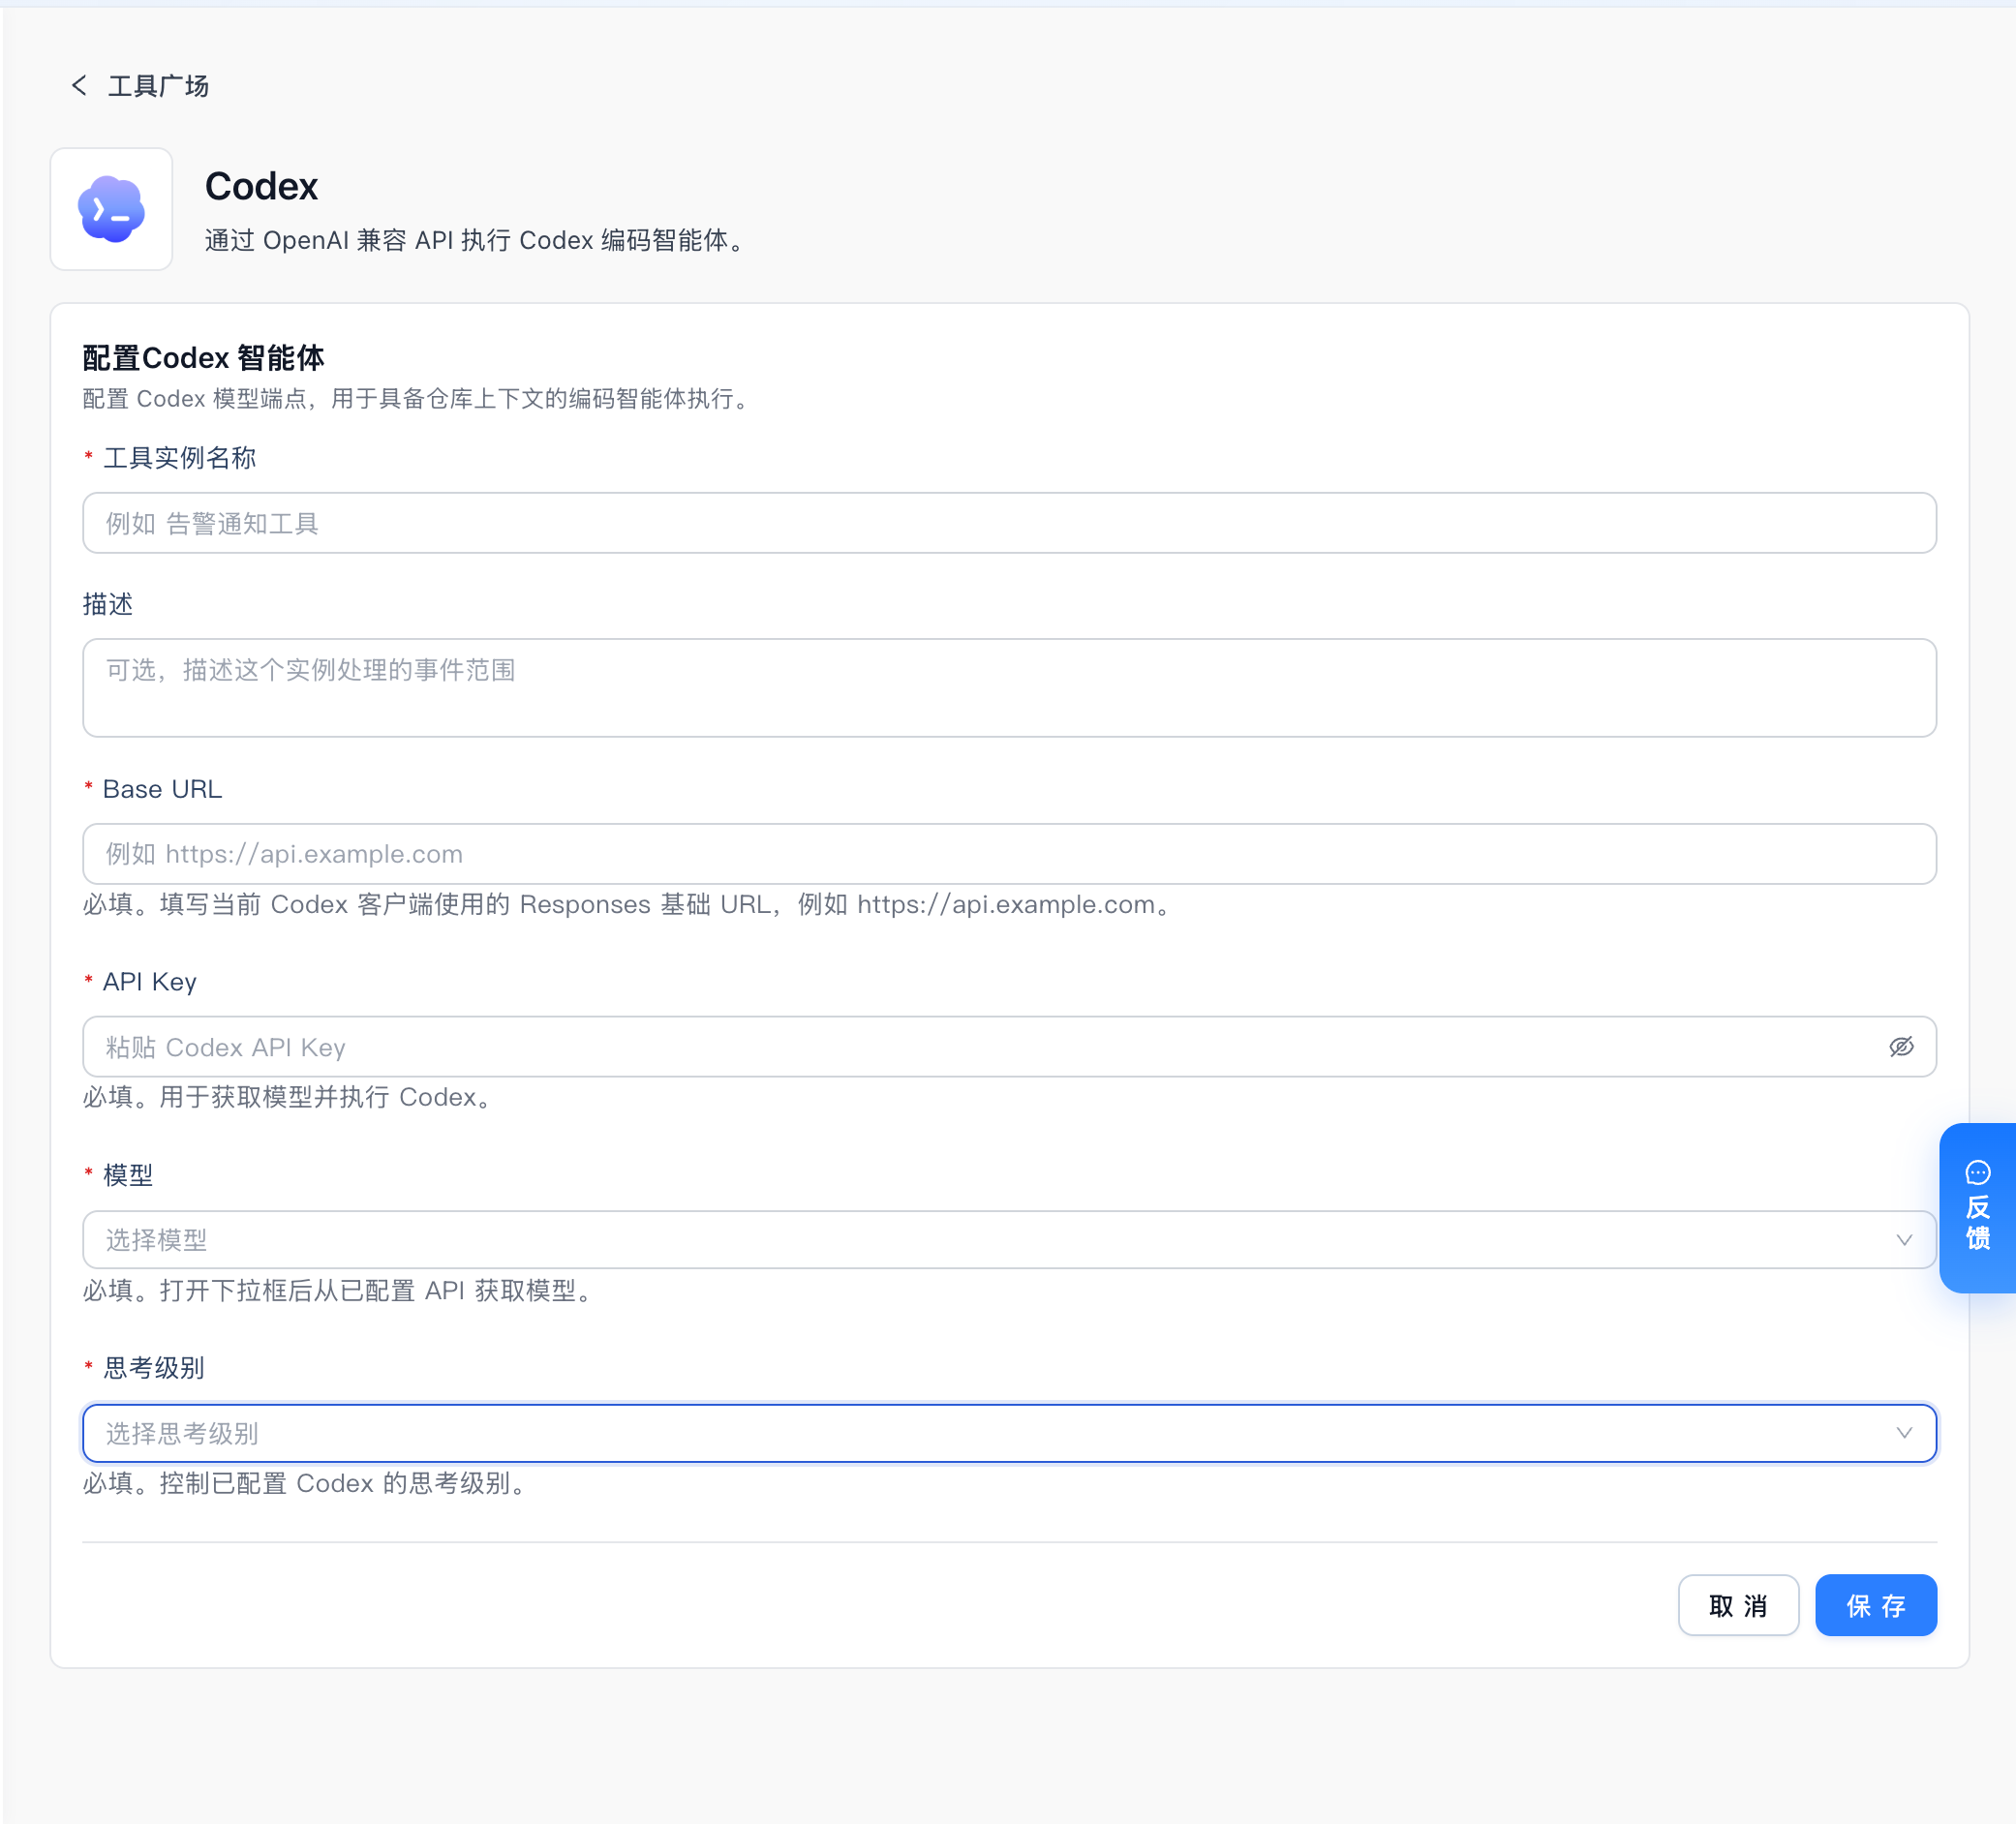Go back using the left chevron arrow
This screenshot has width=2016, height=1824.
coord(79,86)
